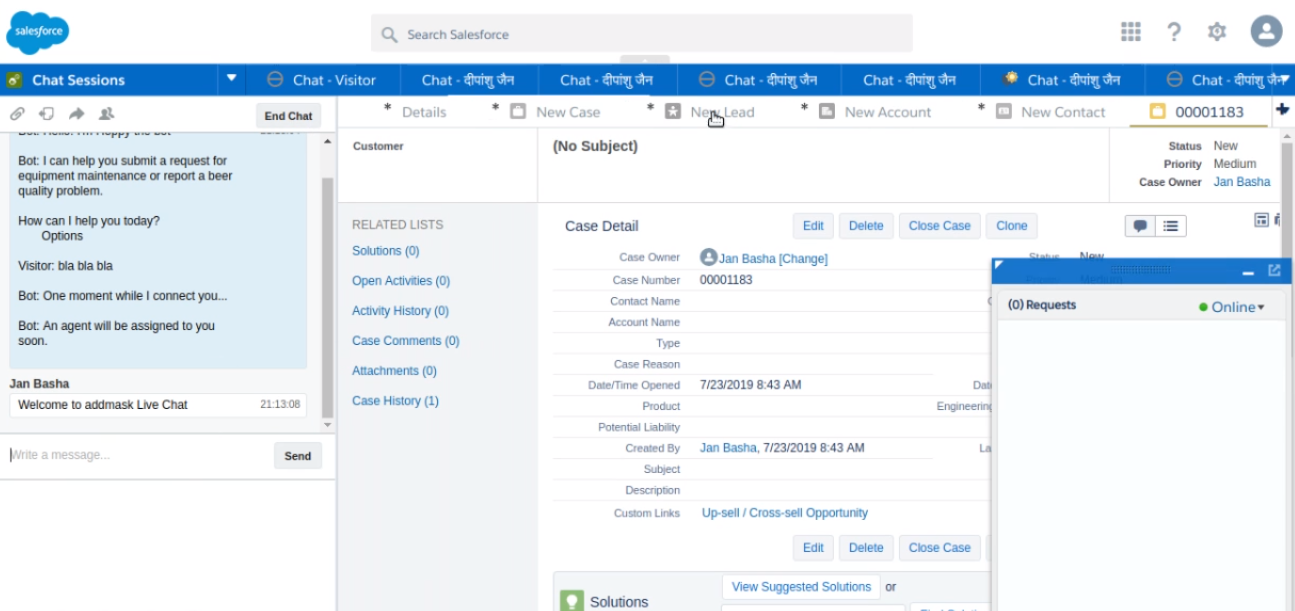Click the Case Owner avatar icon
Image resolution: width=1295 pixels, height=611 pixels.
pyautogui.click(x=709, y=257)
